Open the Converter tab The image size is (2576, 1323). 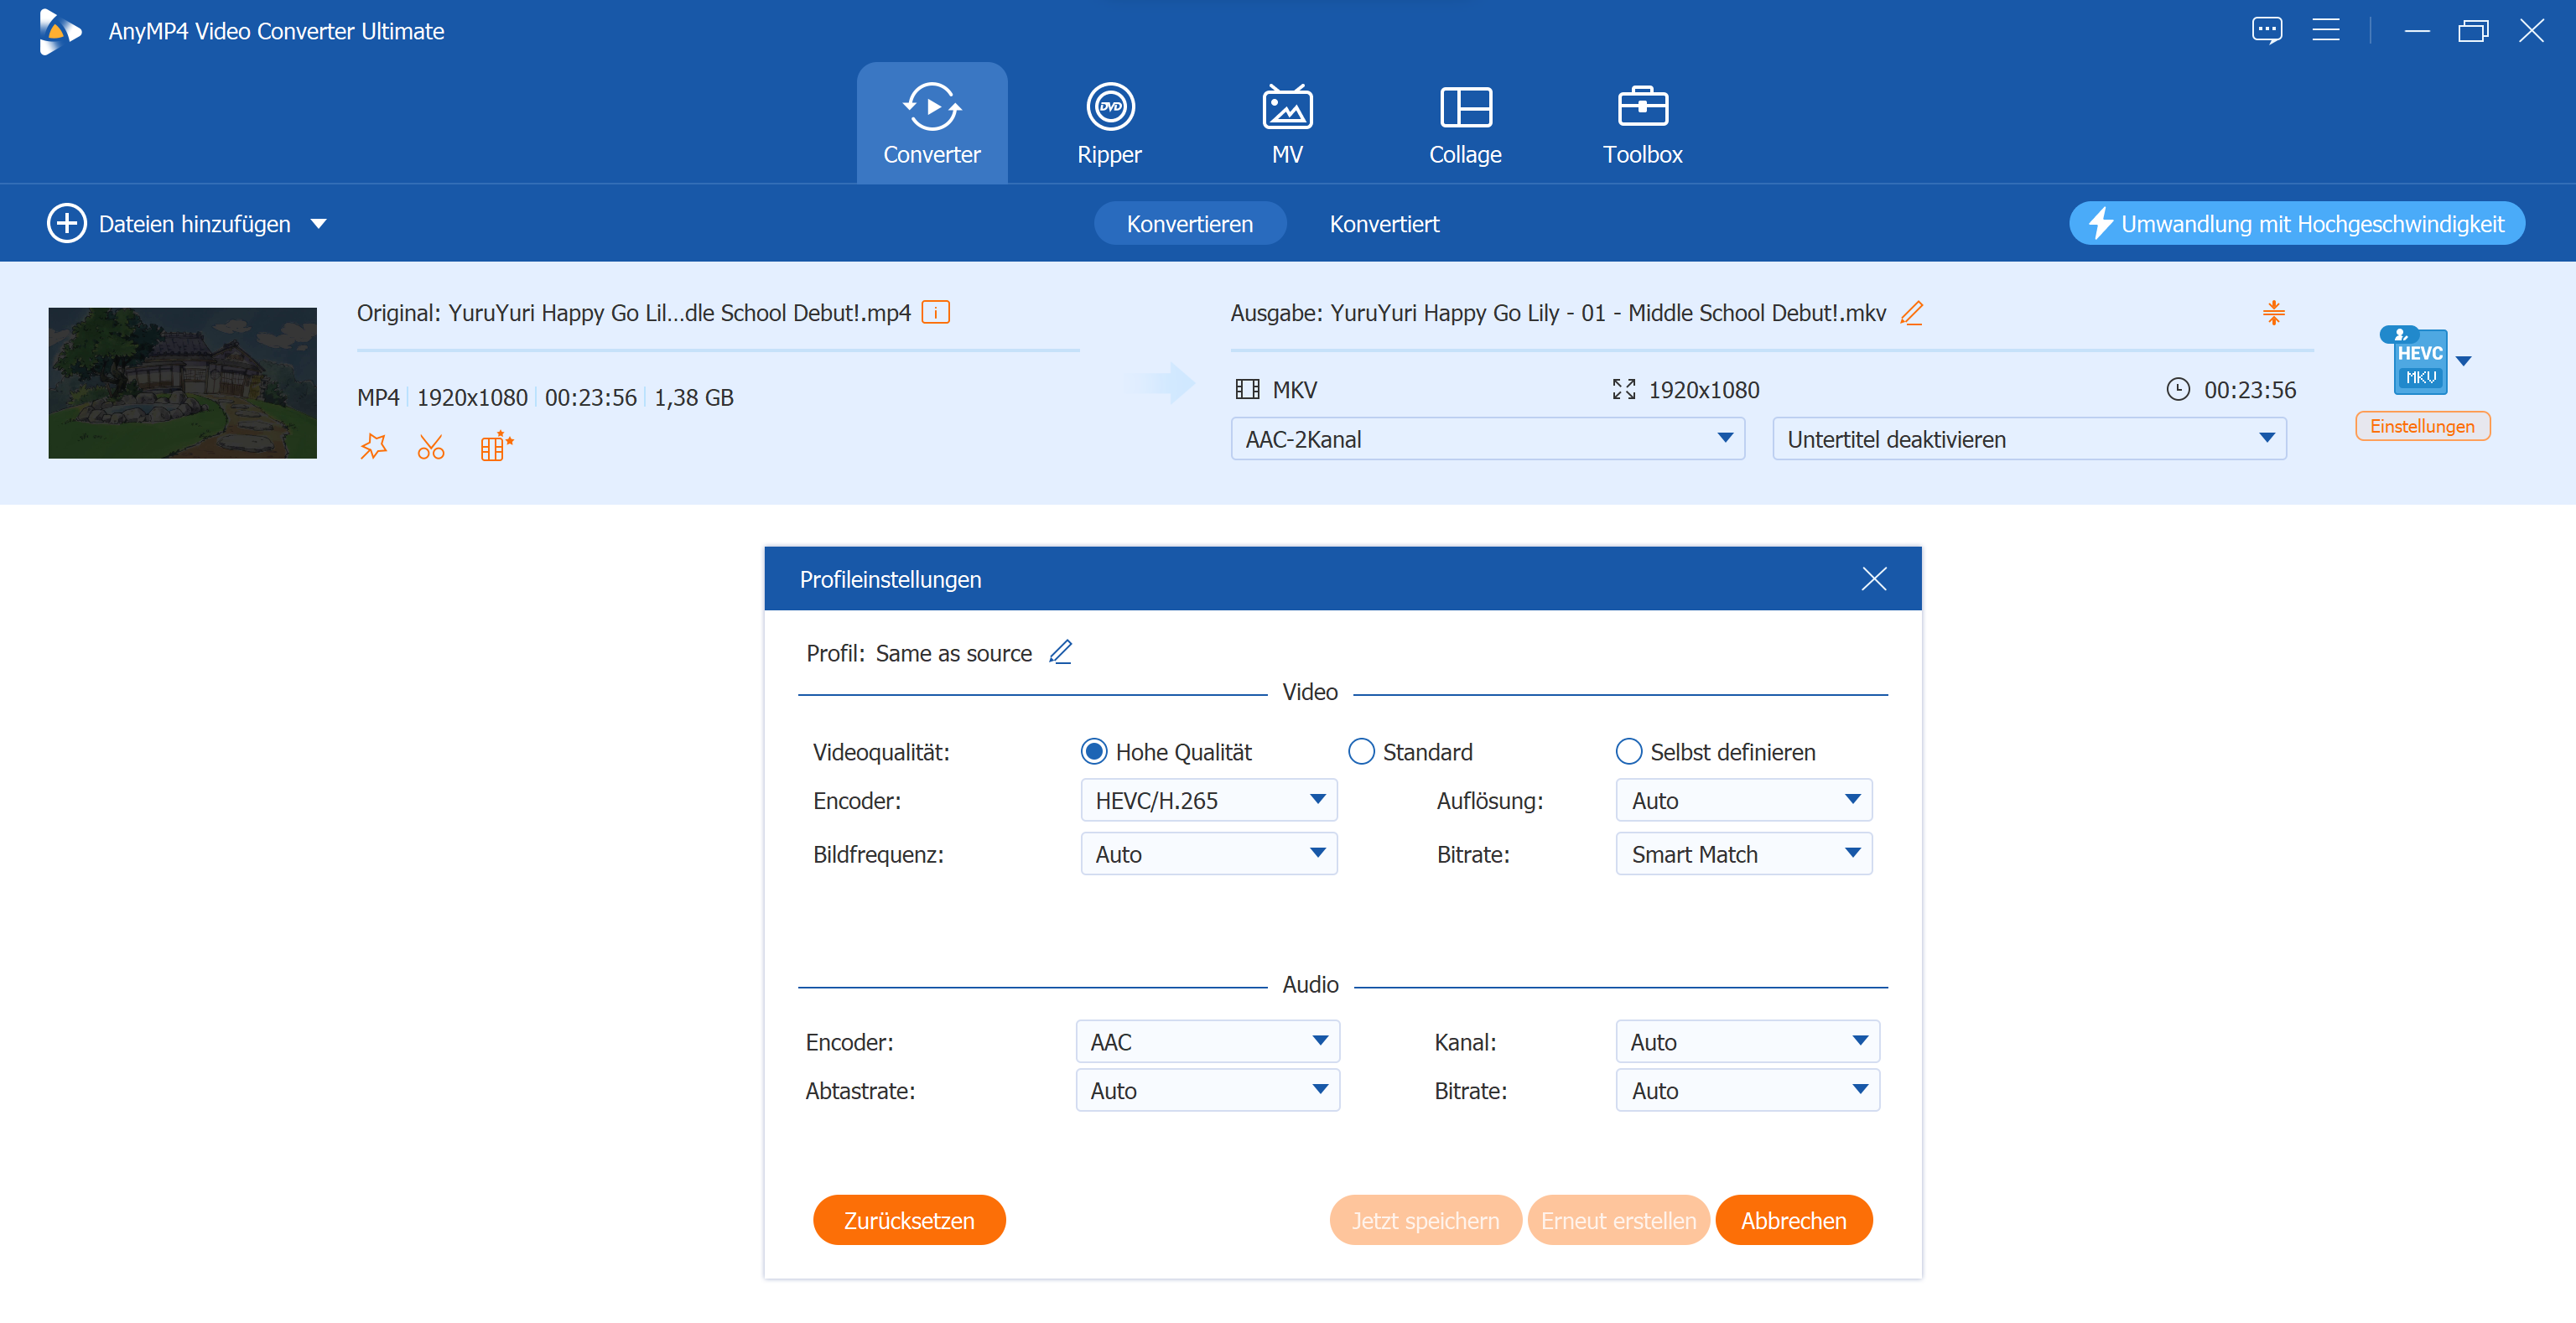pos(931,123)
